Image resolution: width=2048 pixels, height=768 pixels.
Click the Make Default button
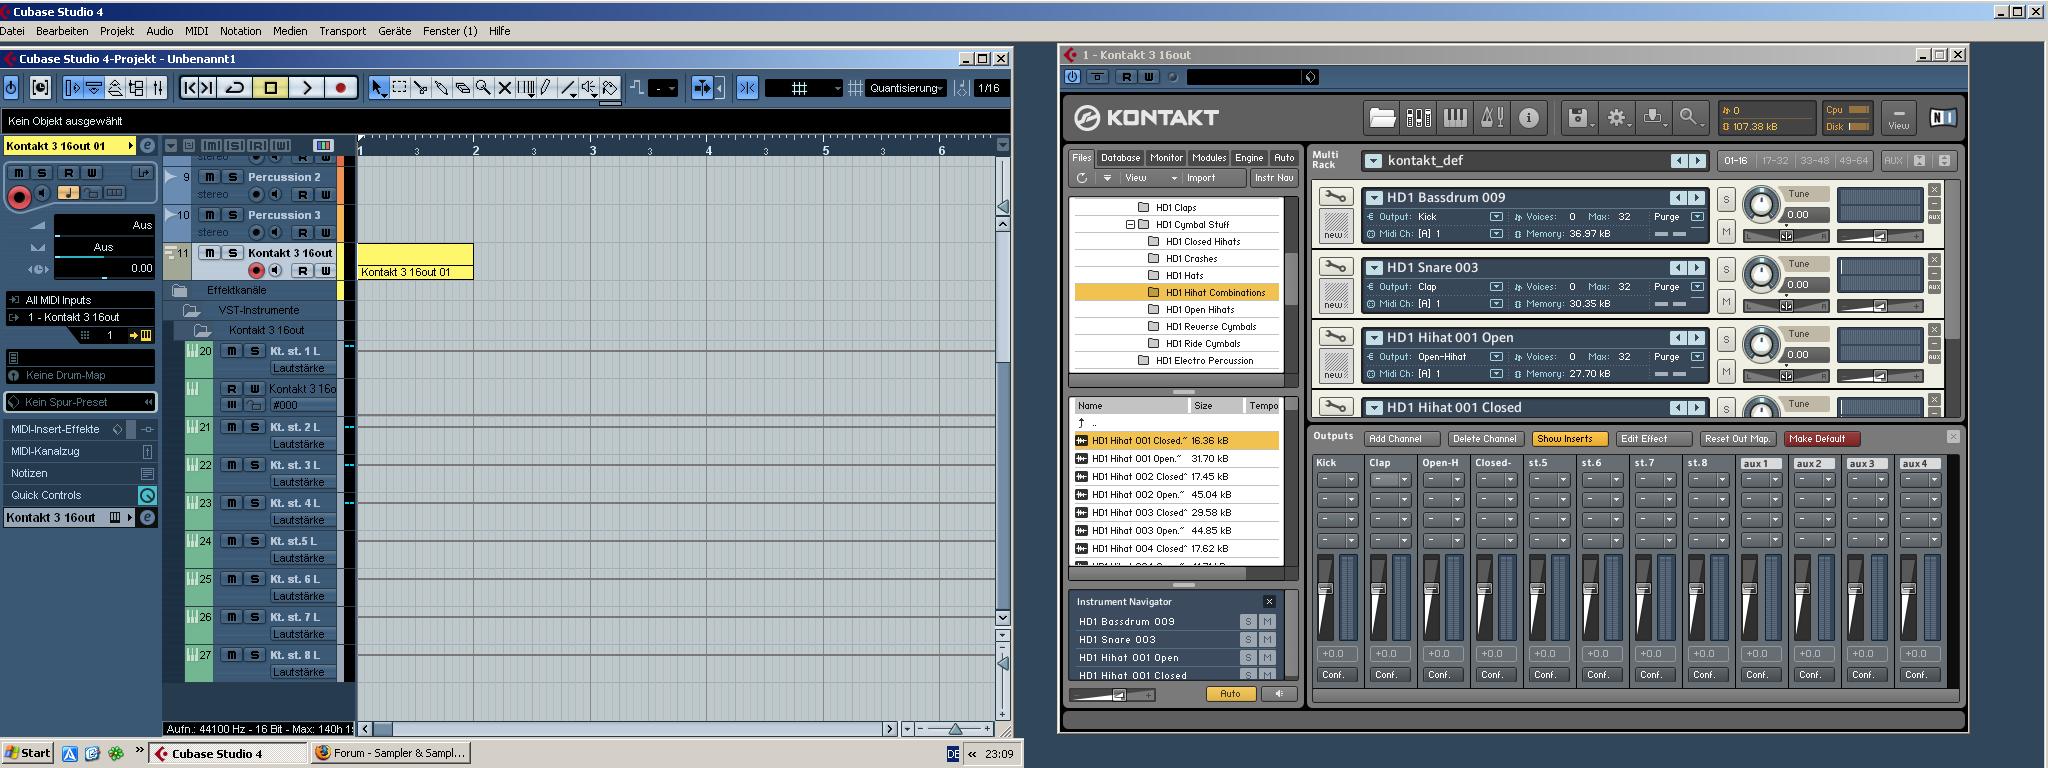coord(1822,439)
